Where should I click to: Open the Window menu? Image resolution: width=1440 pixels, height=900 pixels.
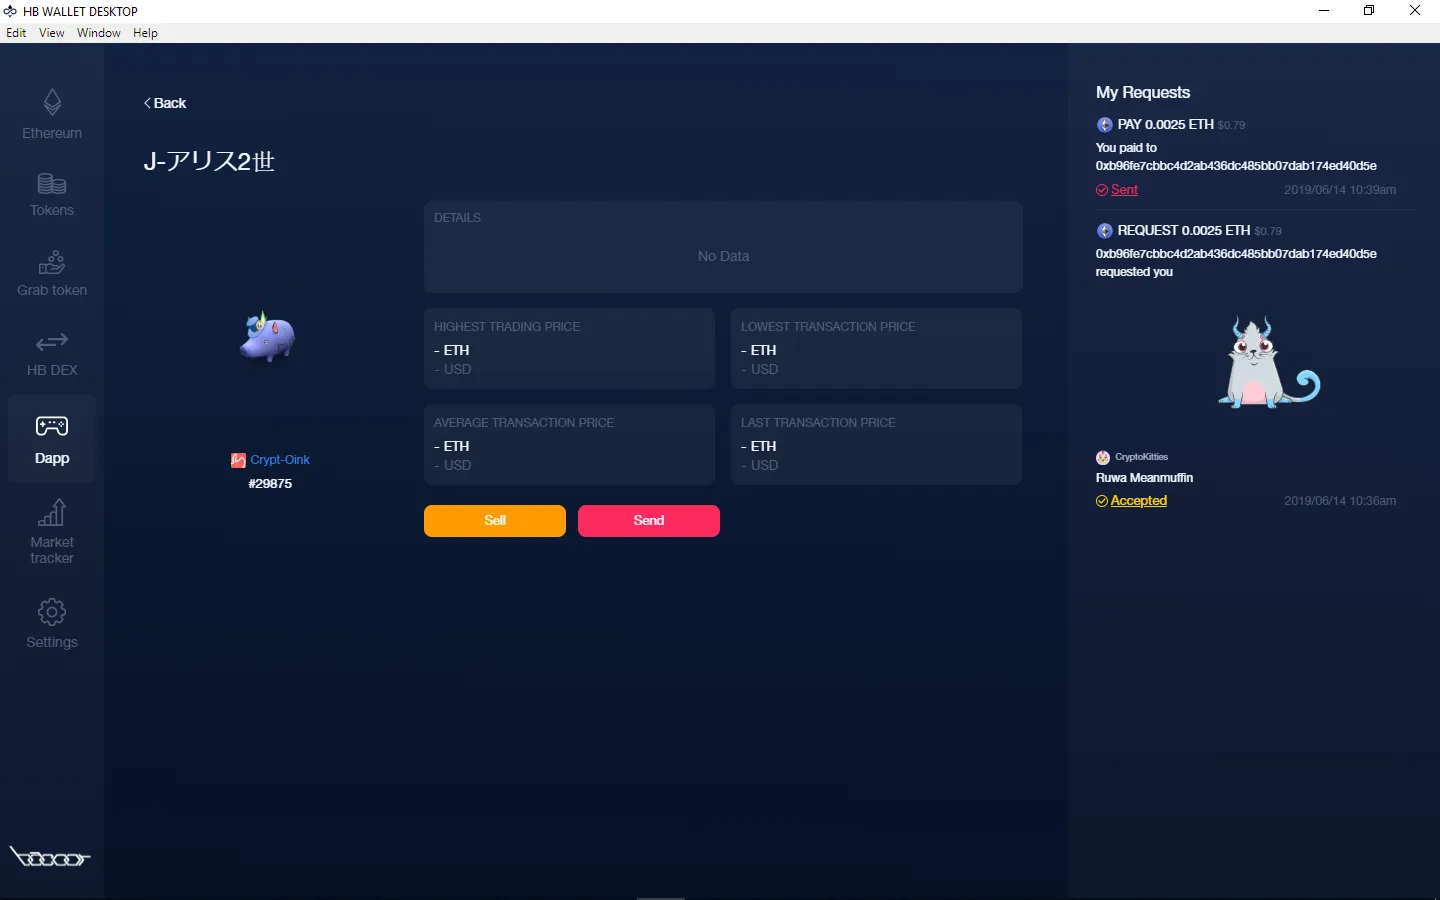[98, 32]
